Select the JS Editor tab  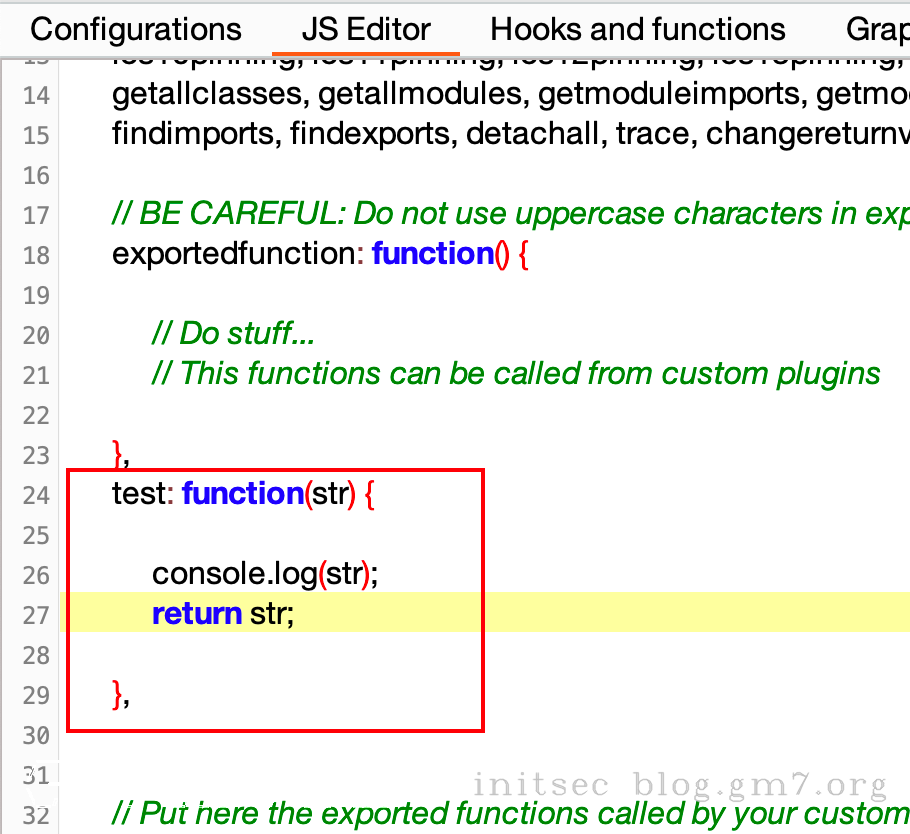pos(366,29)
